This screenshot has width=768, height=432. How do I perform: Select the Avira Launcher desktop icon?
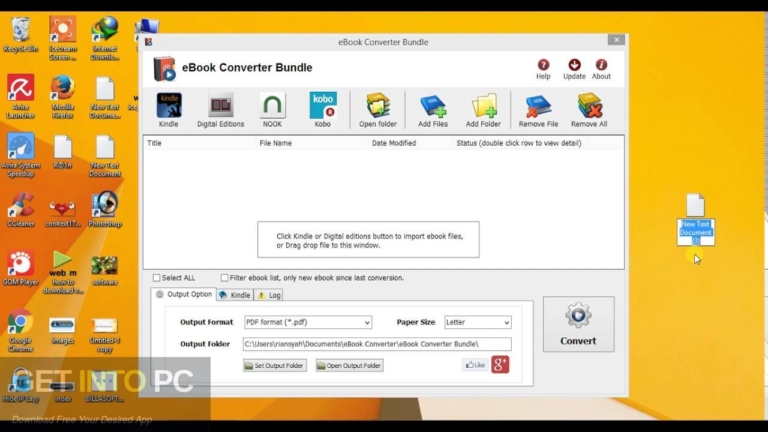click(21, 96)
